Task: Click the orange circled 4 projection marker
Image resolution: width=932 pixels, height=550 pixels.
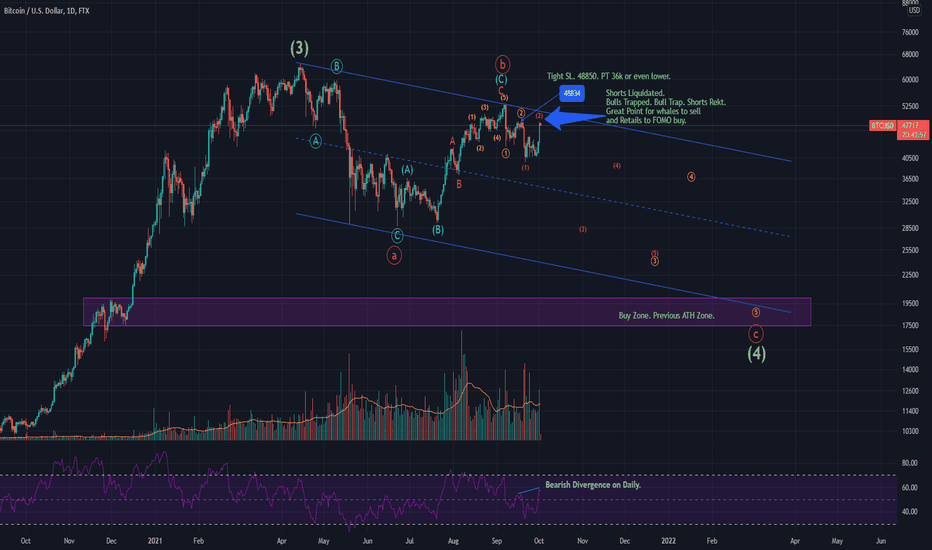Action: pos(691,177)
